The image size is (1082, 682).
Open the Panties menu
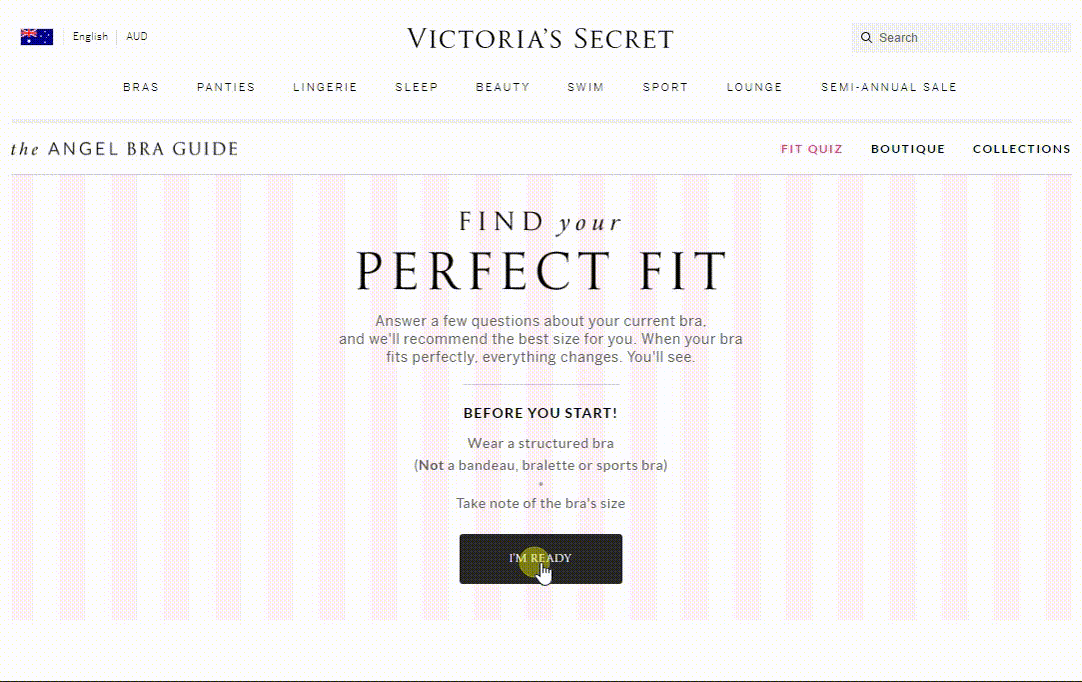point(226,87)
